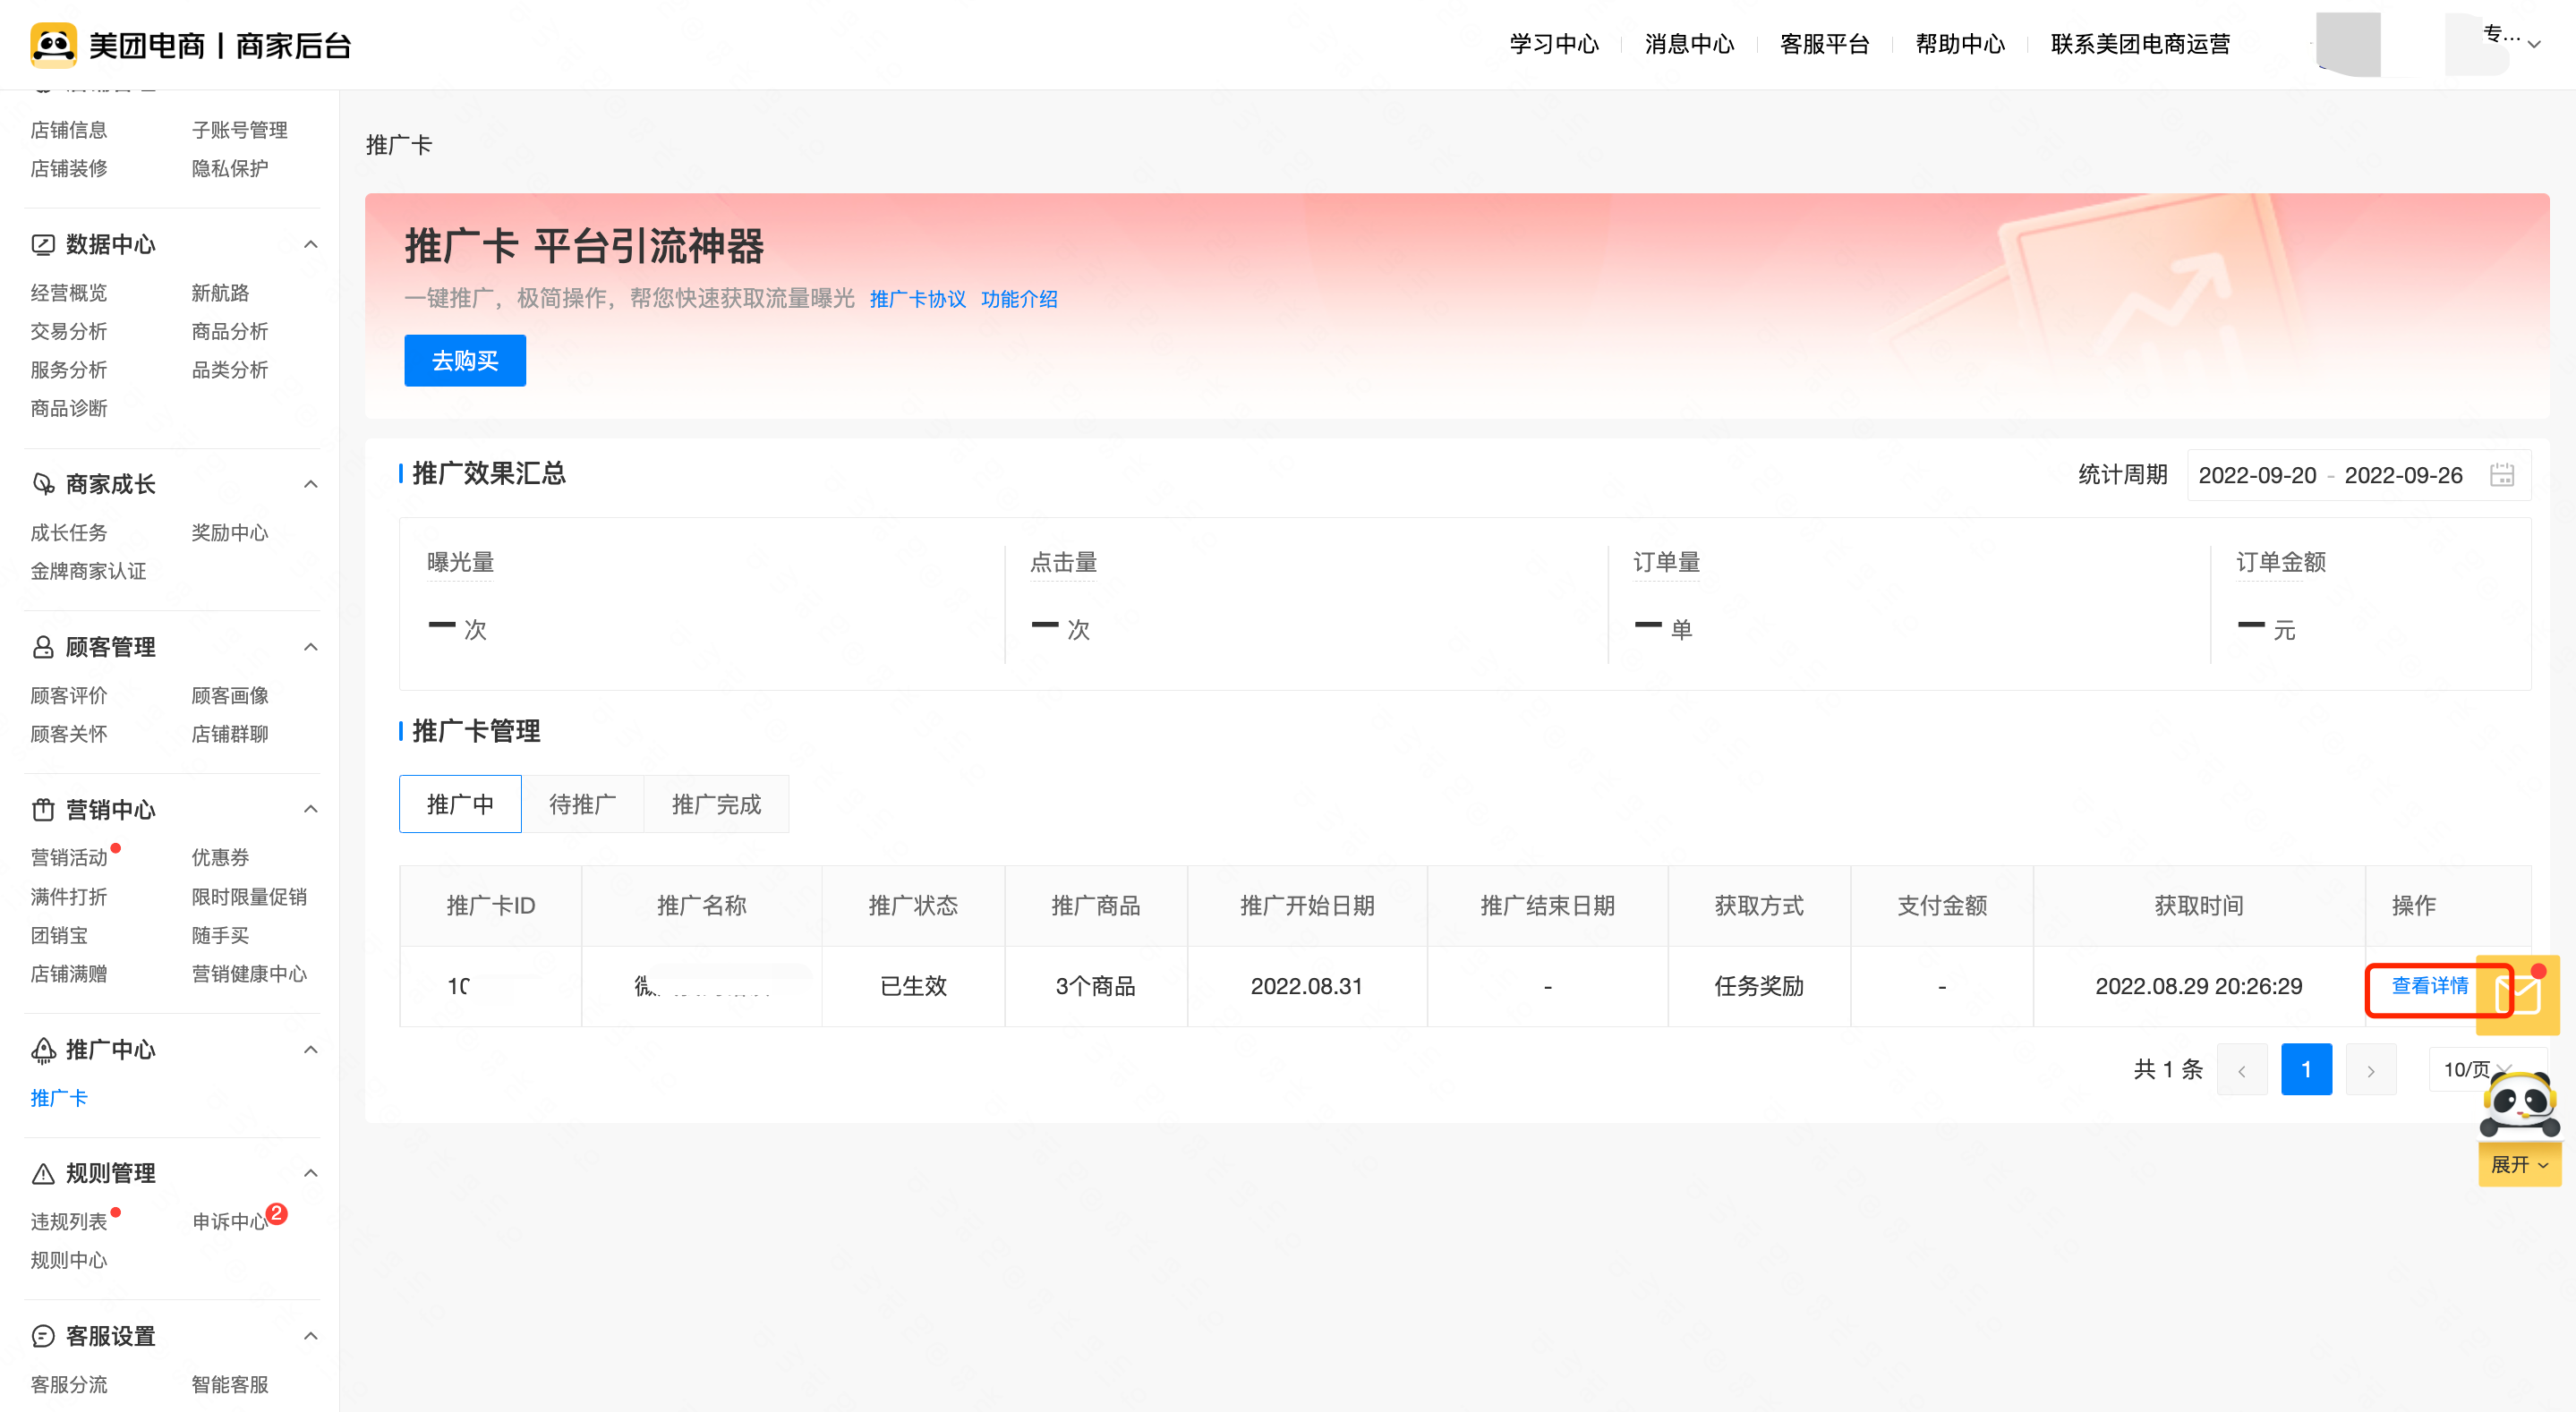Click the Meituan panda logo icon
The height and width of the screenshot is (1412, 2576).
click(x=53, y=45)
